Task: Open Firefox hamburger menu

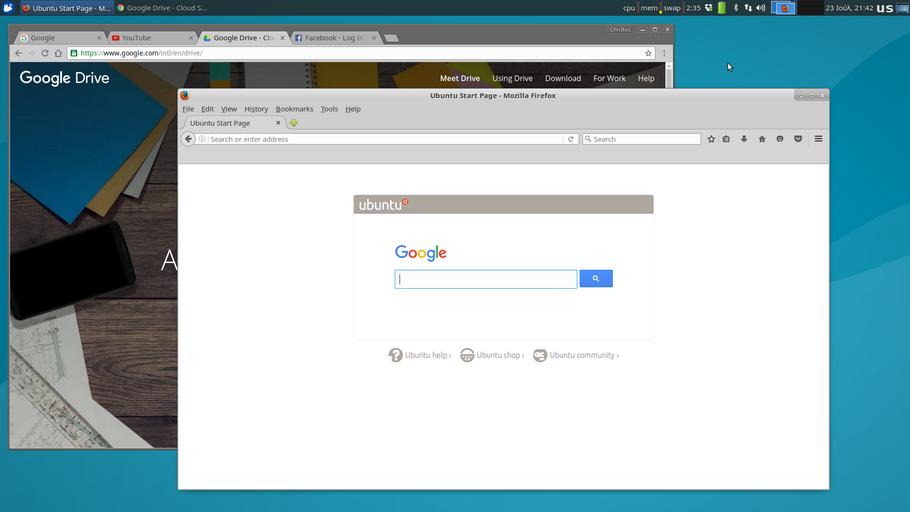Action: 818,139
